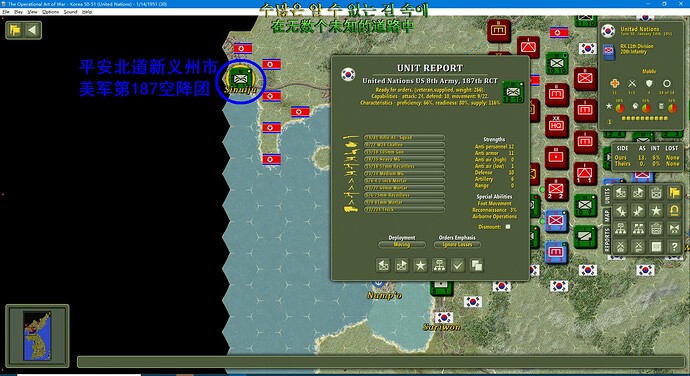Open the Sound menu
This screenshot has height=376, width=690.
[x=70, y=12]
